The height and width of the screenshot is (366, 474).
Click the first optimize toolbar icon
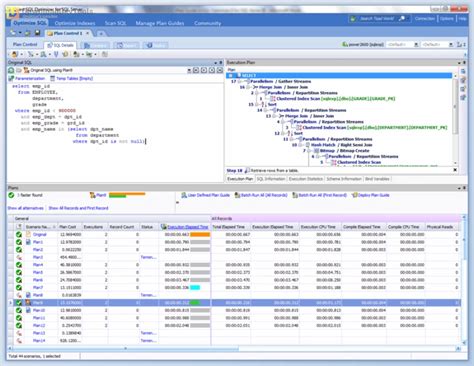pos(15,54)
